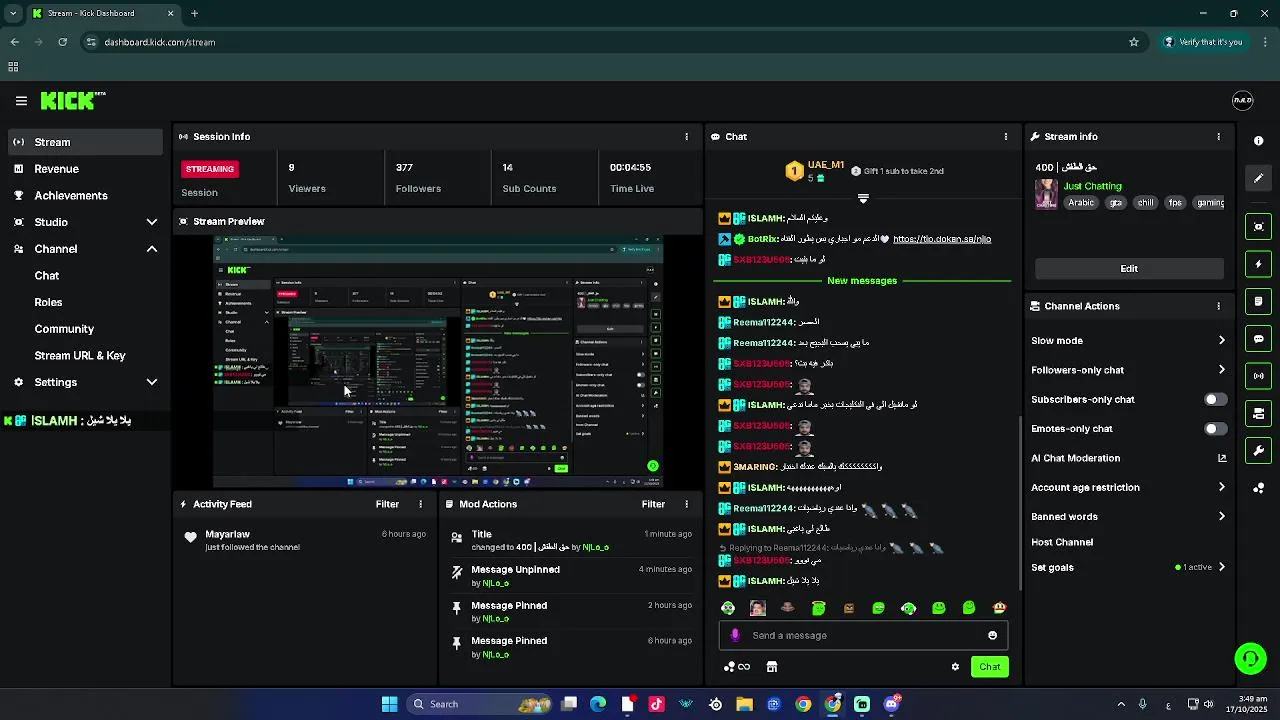Click the green Chat send button
This screenshot has width=1280, height=720.
(x=989, y=667)
